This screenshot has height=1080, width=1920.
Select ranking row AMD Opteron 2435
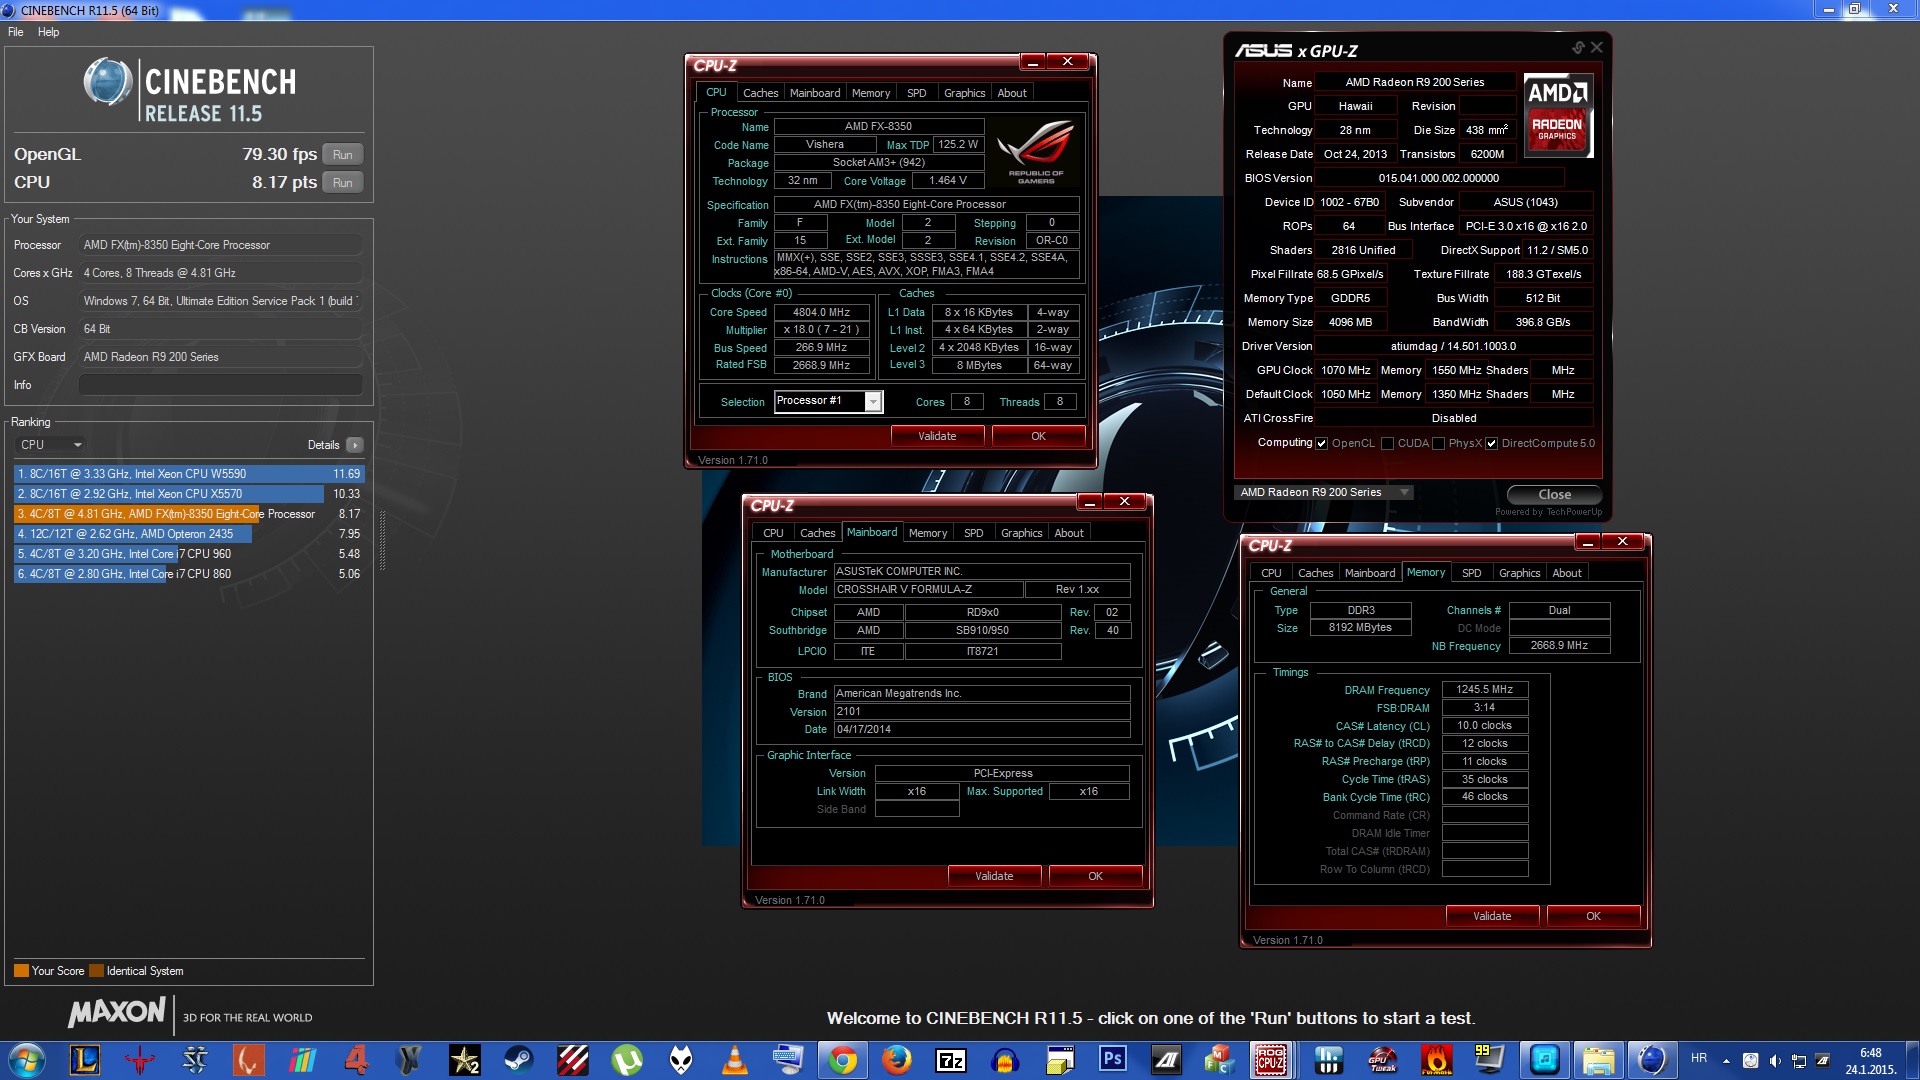click(x=188, y=534)
